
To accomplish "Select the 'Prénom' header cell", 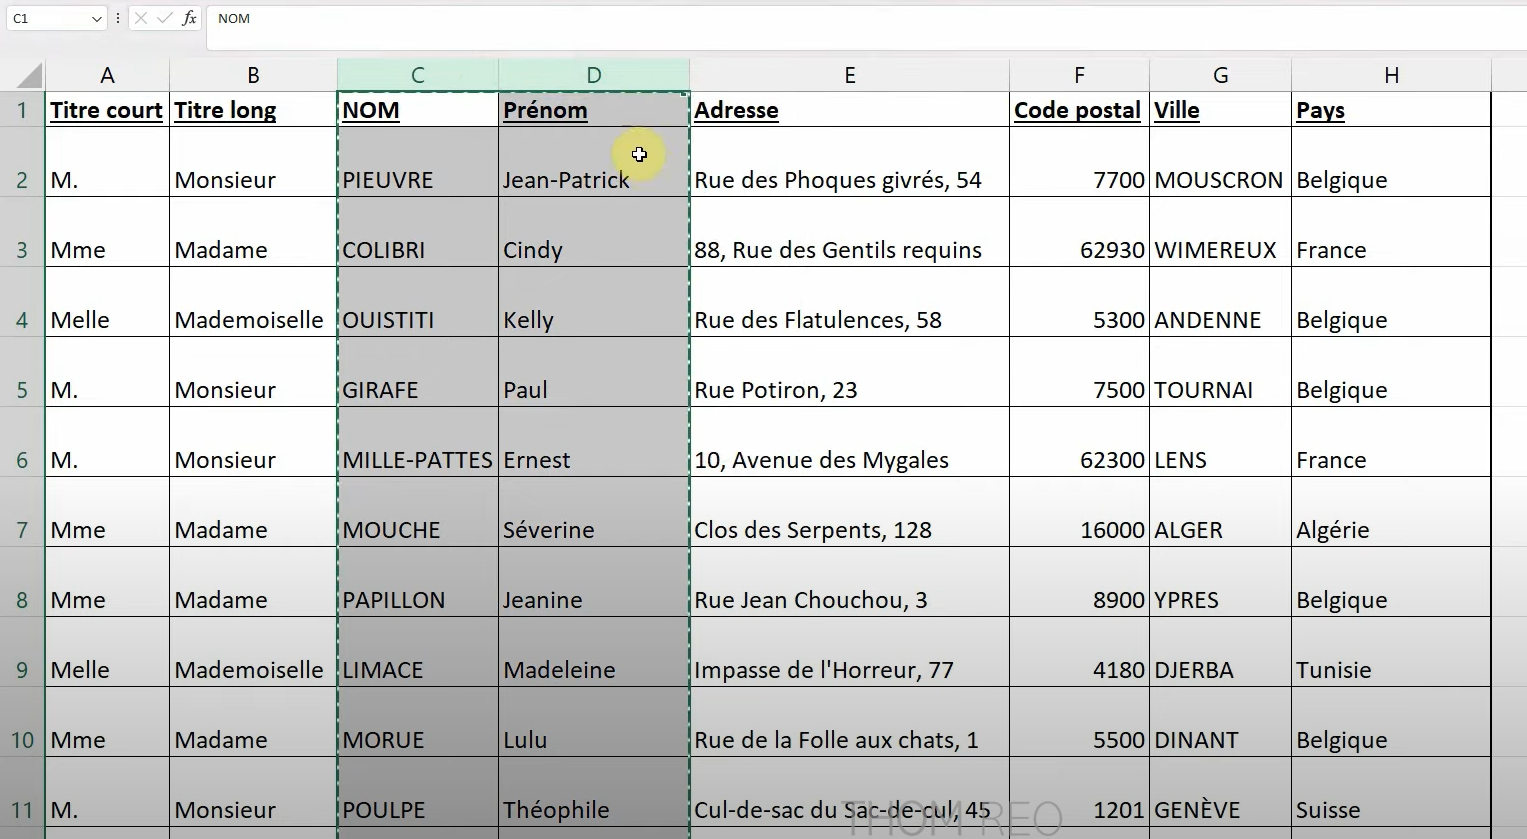I will [594, 110].
